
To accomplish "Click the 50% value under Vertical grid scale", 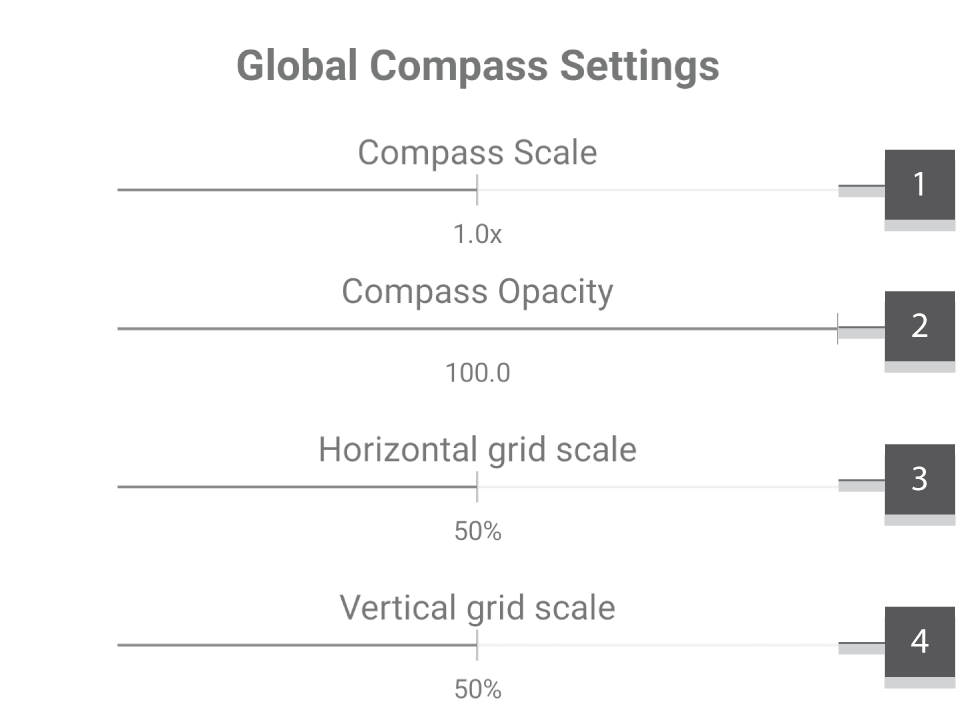I will pyautogui.click(x=477, y=690).
